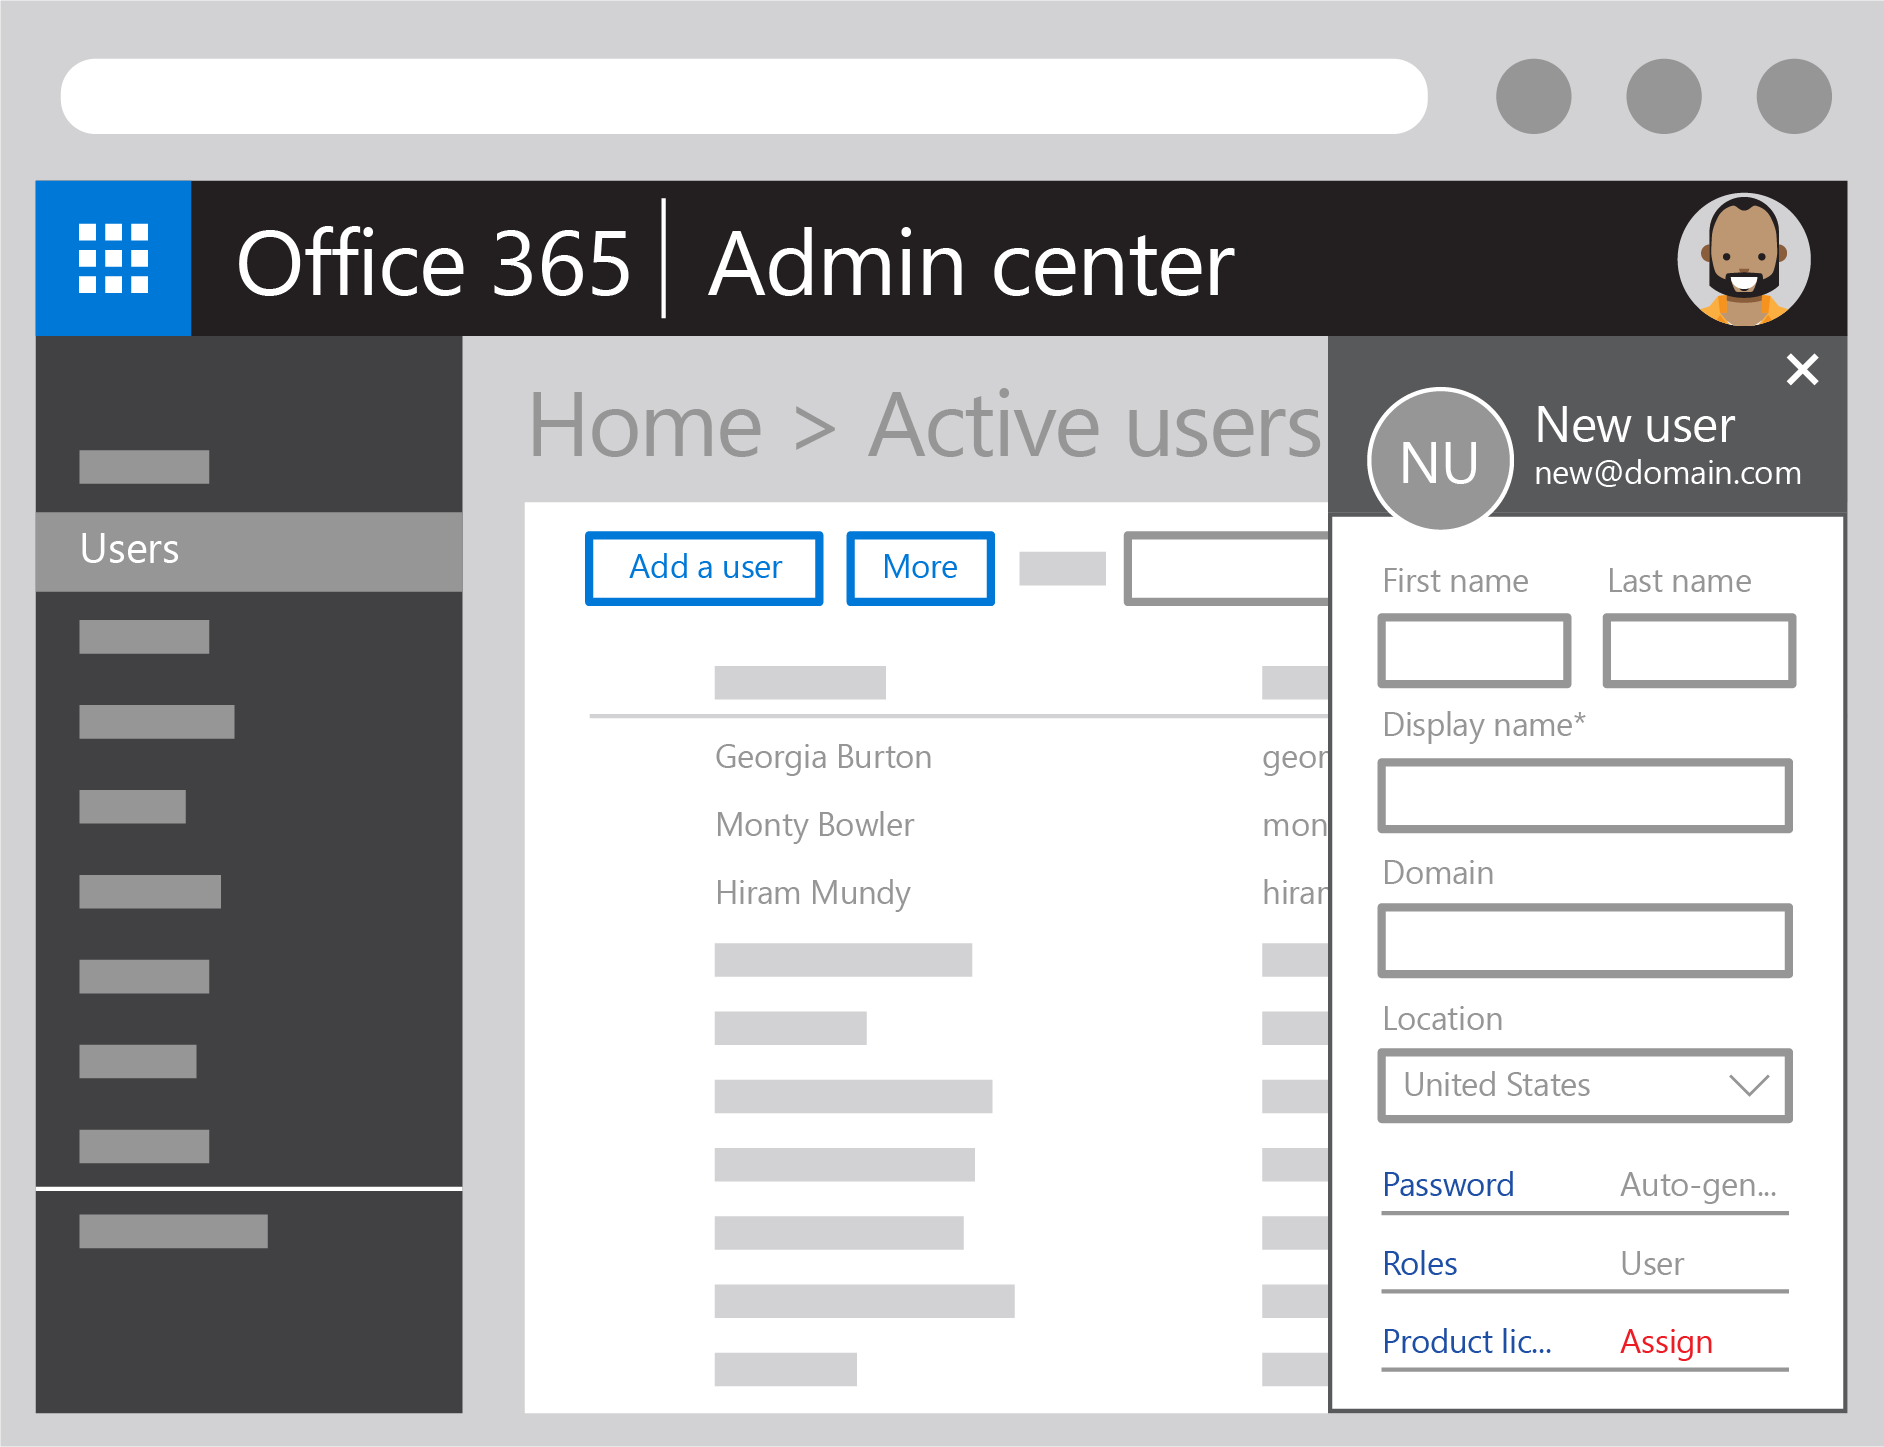
Task: Click the browser address bar
Action: point(744,96)
